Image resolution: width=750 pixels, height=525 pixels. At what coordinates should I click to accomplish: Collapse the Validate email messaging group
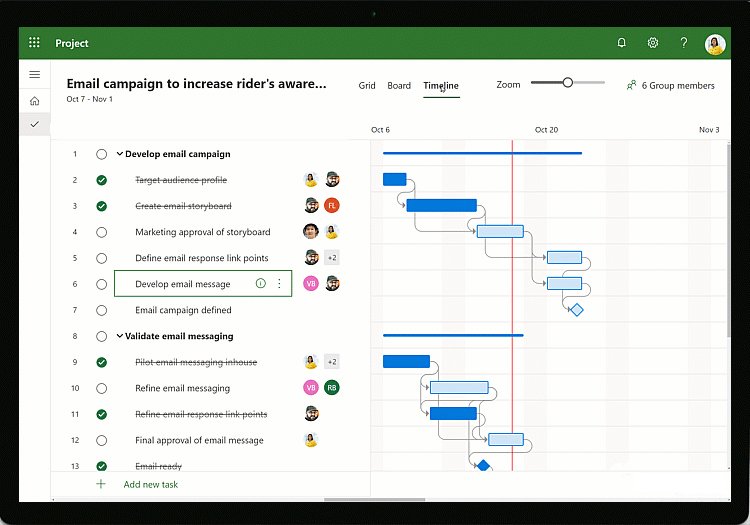click(x=120, y=336)
